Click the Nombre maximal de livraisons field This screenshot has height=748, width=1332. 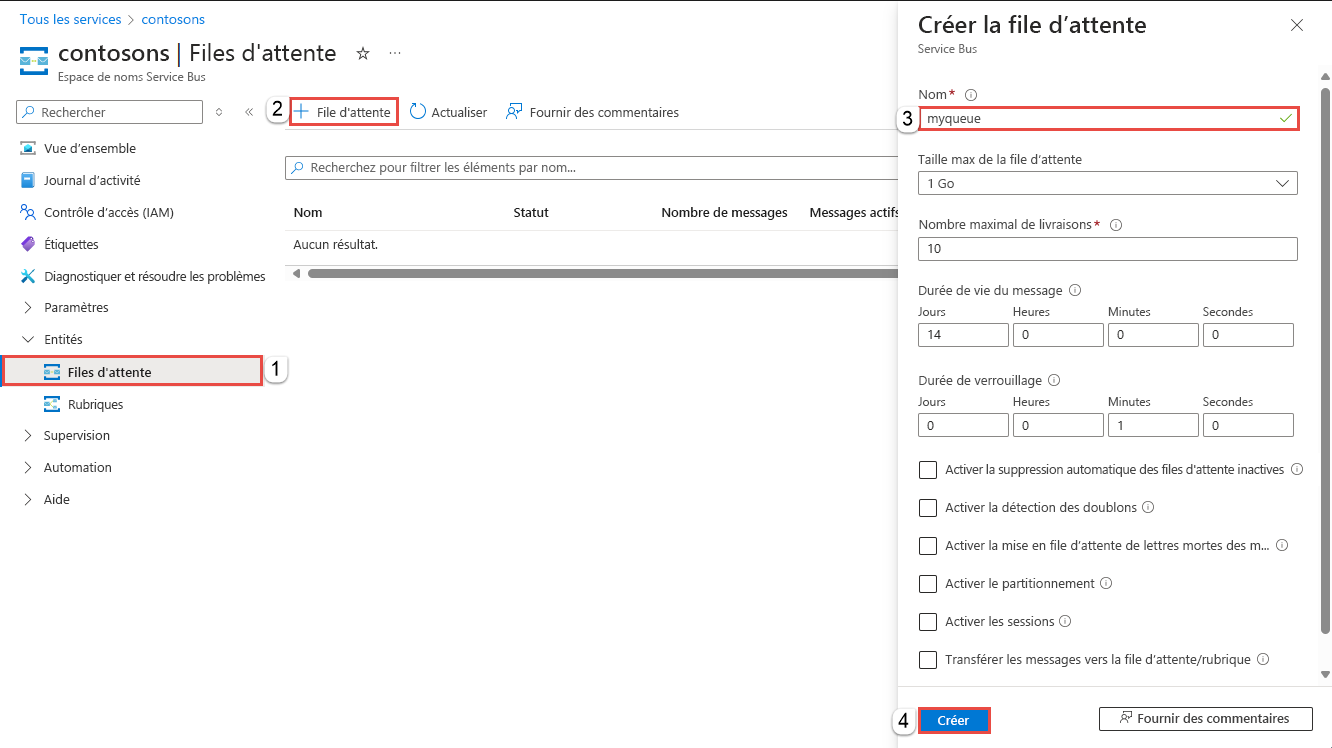[x=1107, y=248]
